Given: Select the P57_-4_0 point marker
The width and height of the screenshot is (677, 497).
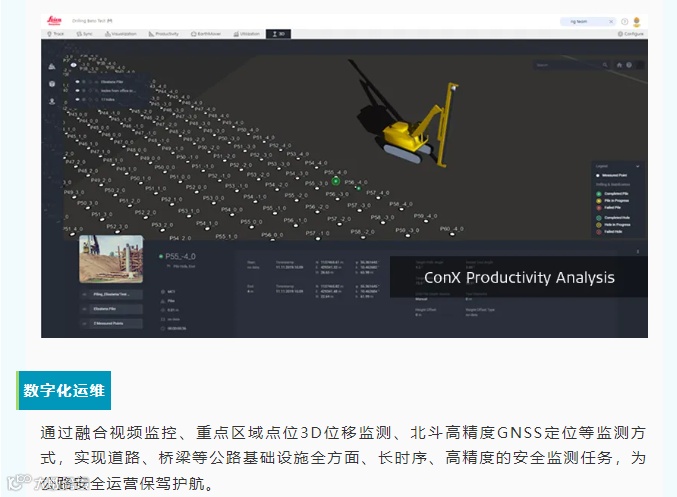Looking at the screenshot, I should coord(378,198).
